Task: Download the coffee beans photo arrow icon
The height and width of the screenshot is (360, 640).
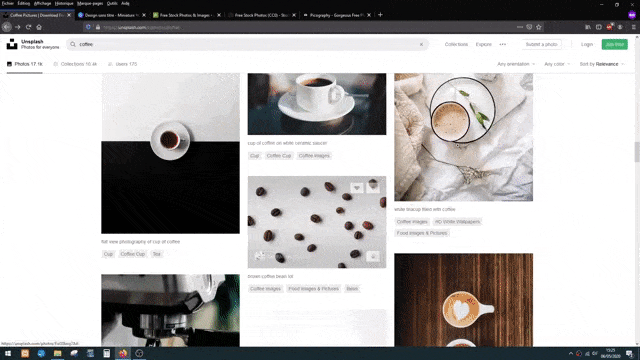Action: [x=373, y=256]
